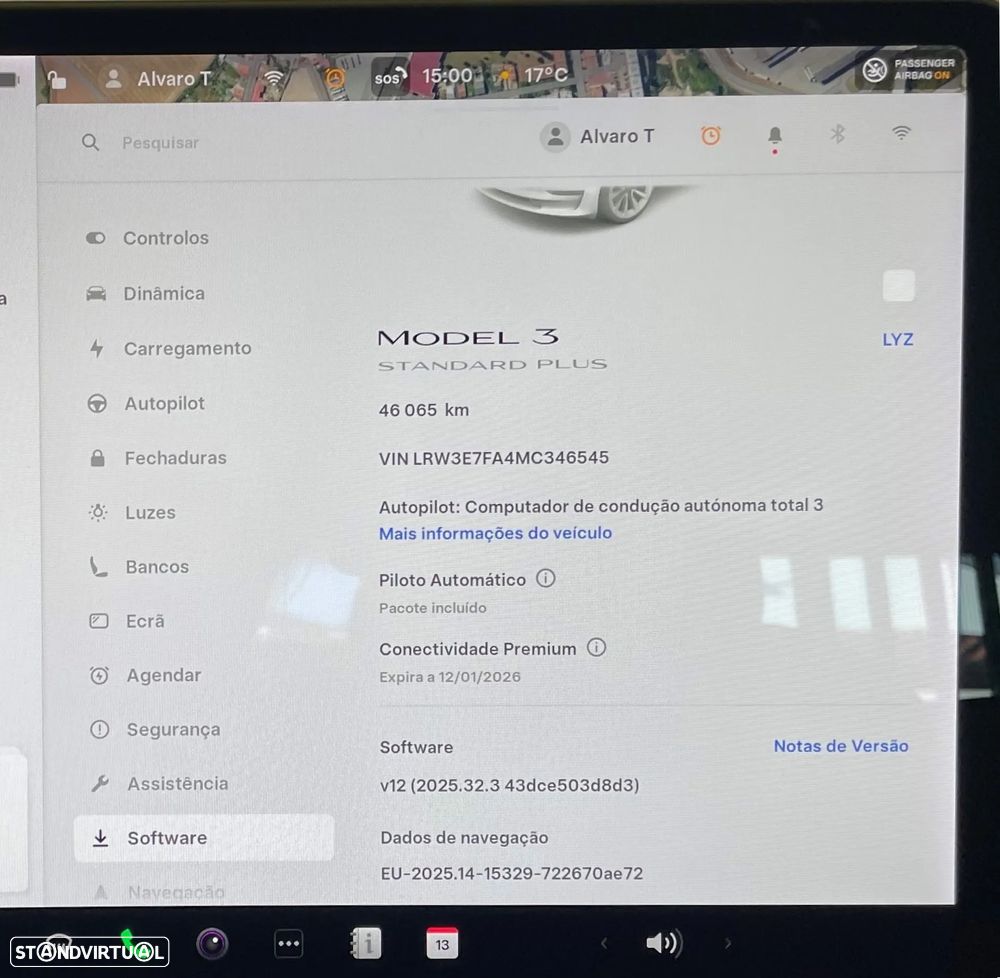Open the Autopilot settings menu
The height and width of the screenshot is (978, 1000).
[x=146, y=404]
